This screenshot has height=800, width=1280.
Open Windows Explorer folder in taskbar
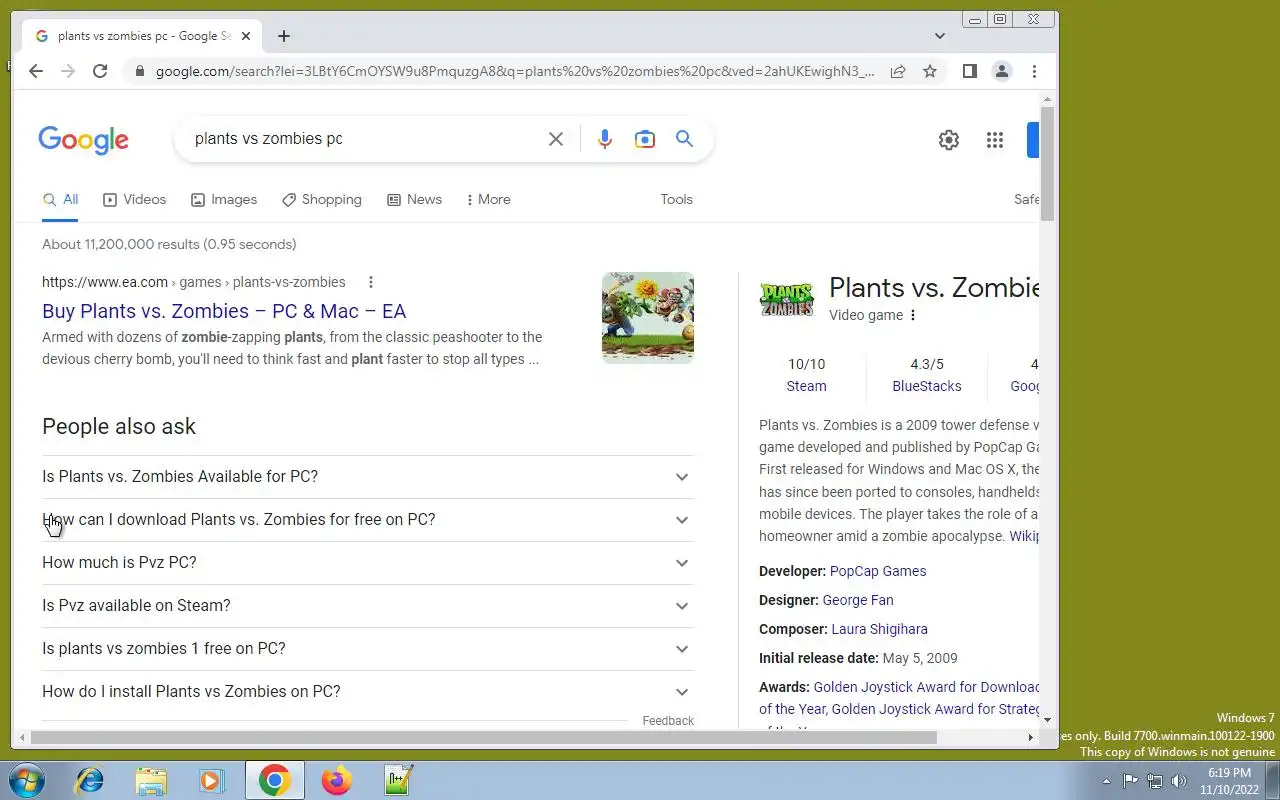[x=151, y=780]
